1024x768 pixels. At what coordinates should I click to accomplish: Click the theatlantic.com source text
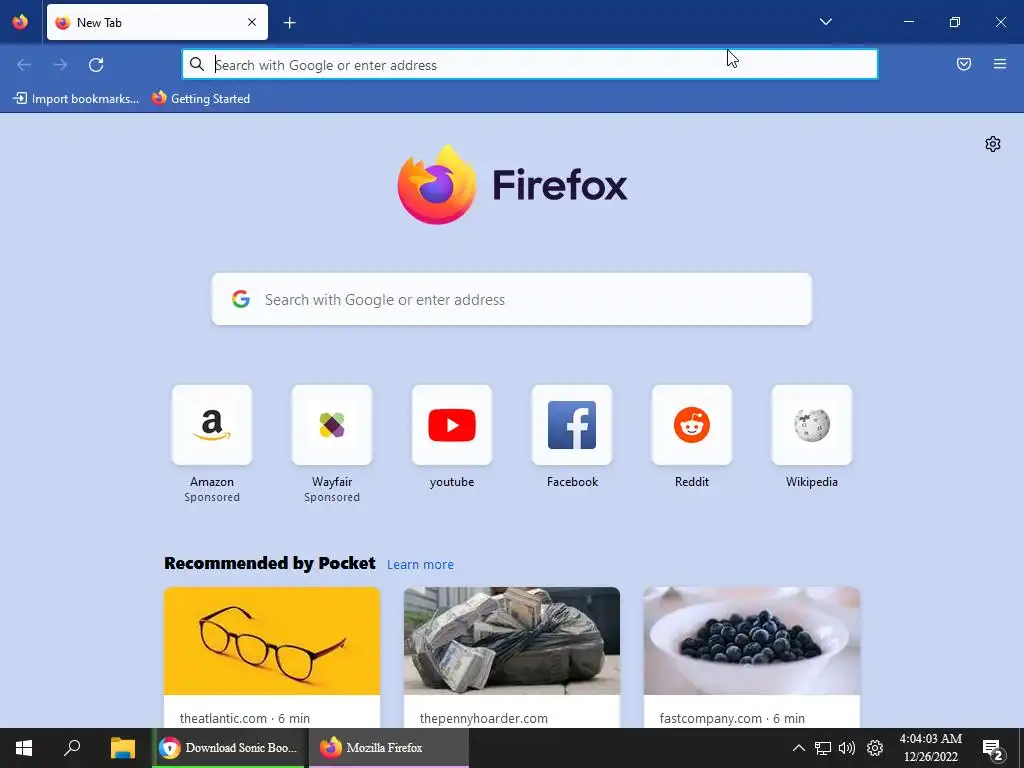click(x=223, y=718)
